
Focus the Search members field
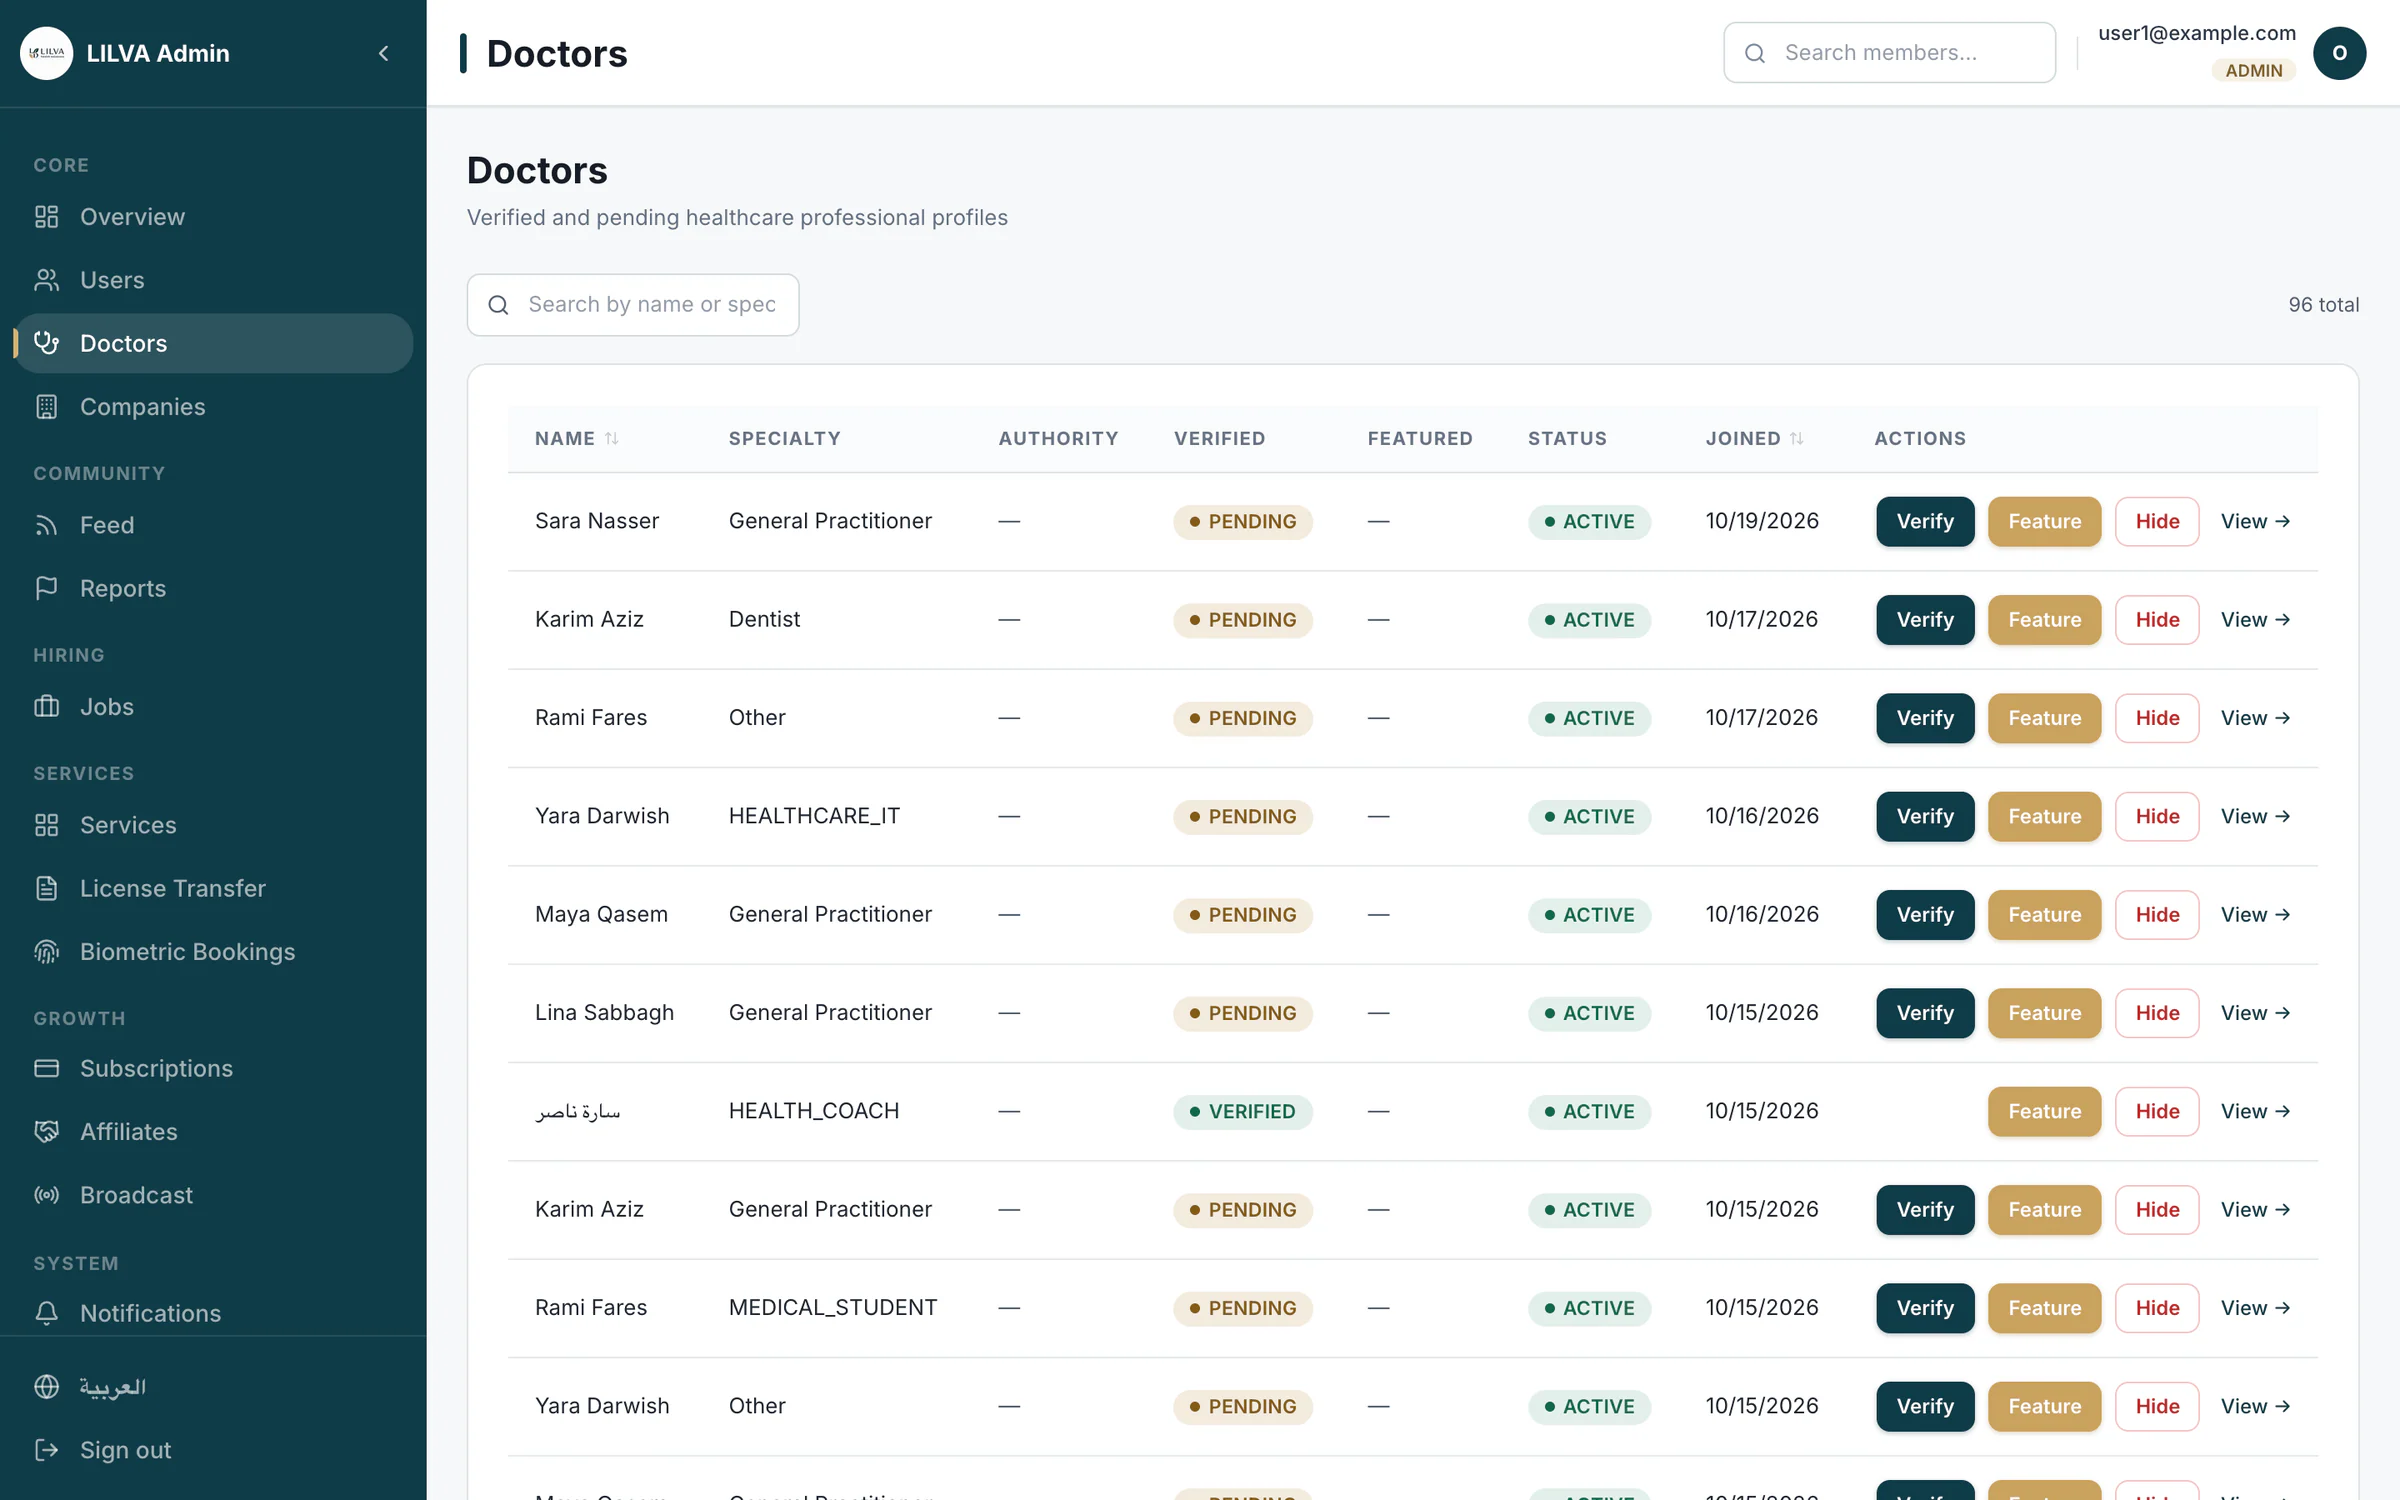pos(1889,53)
